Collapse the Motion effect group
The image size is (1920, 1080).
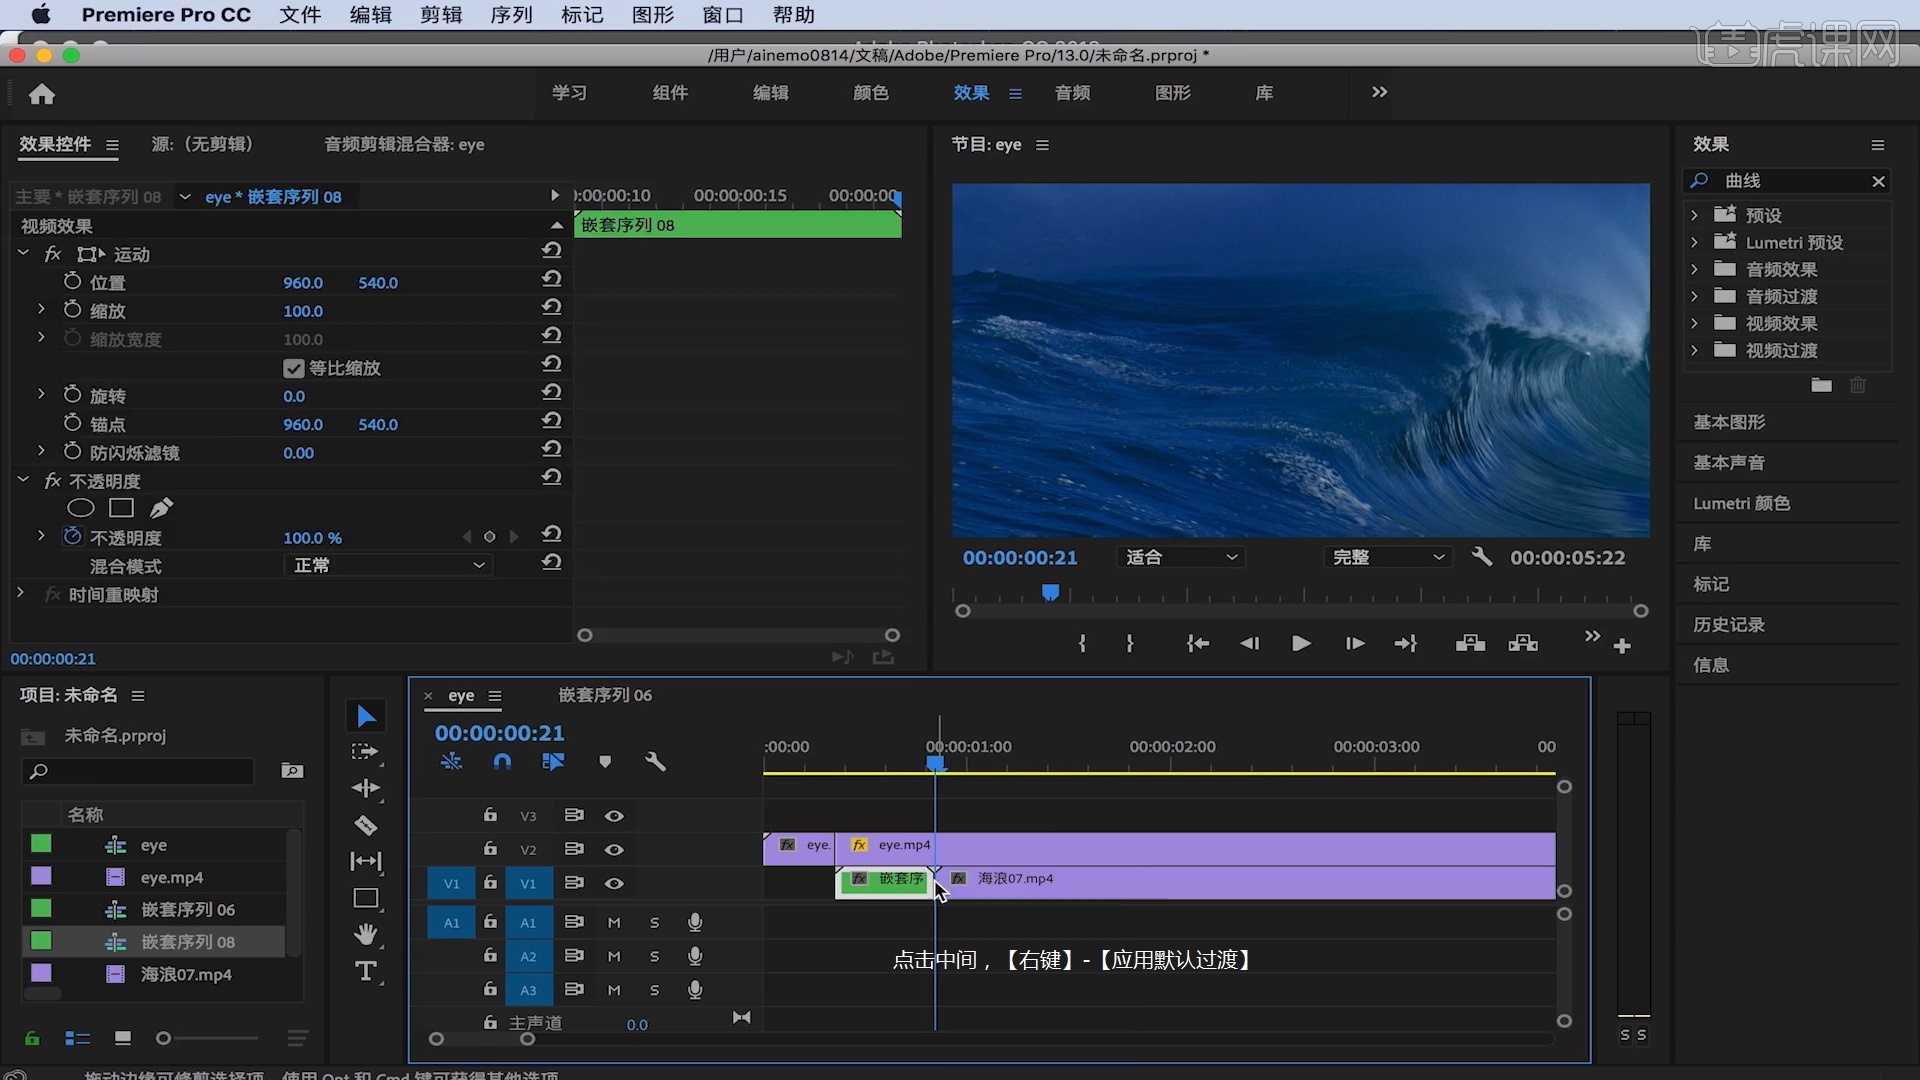click(23, 254)
